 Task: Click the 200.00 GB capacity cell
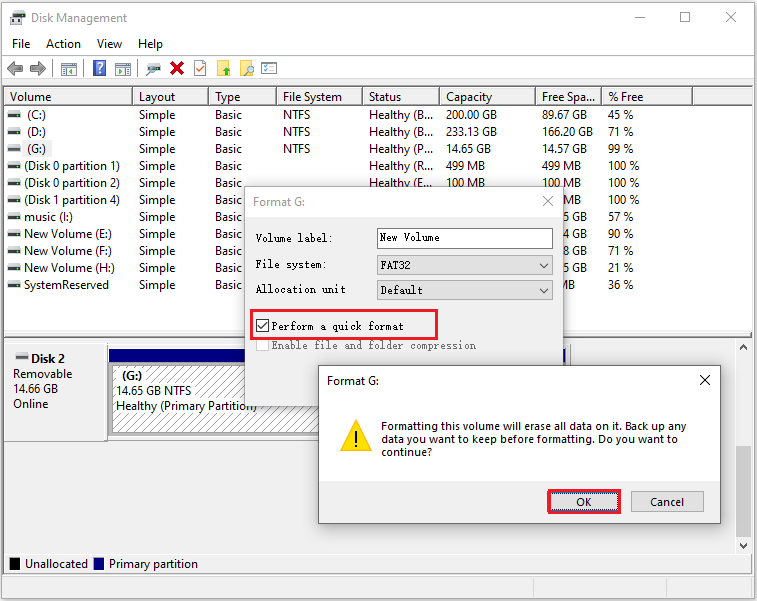pyautogui.click(x=471, y=115)
